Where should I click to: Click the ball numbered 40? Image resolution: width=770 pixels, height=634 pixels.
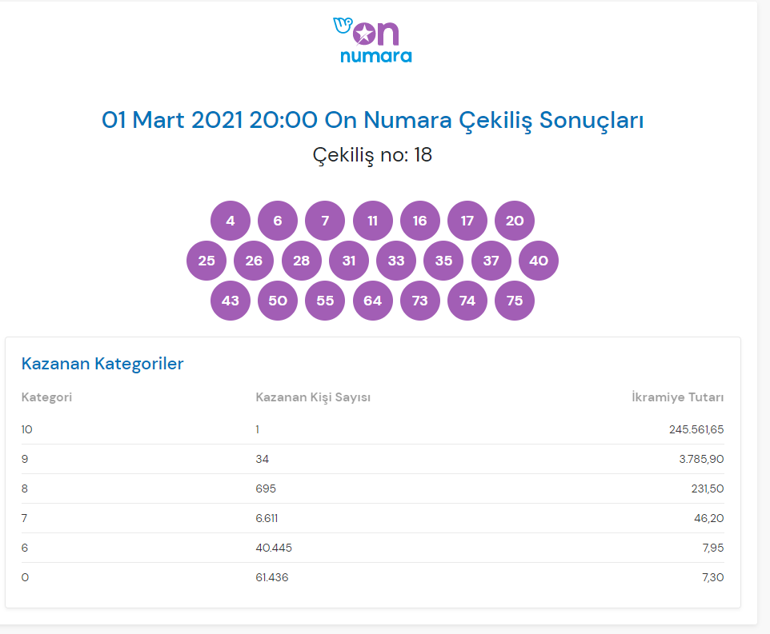[539, 261]
